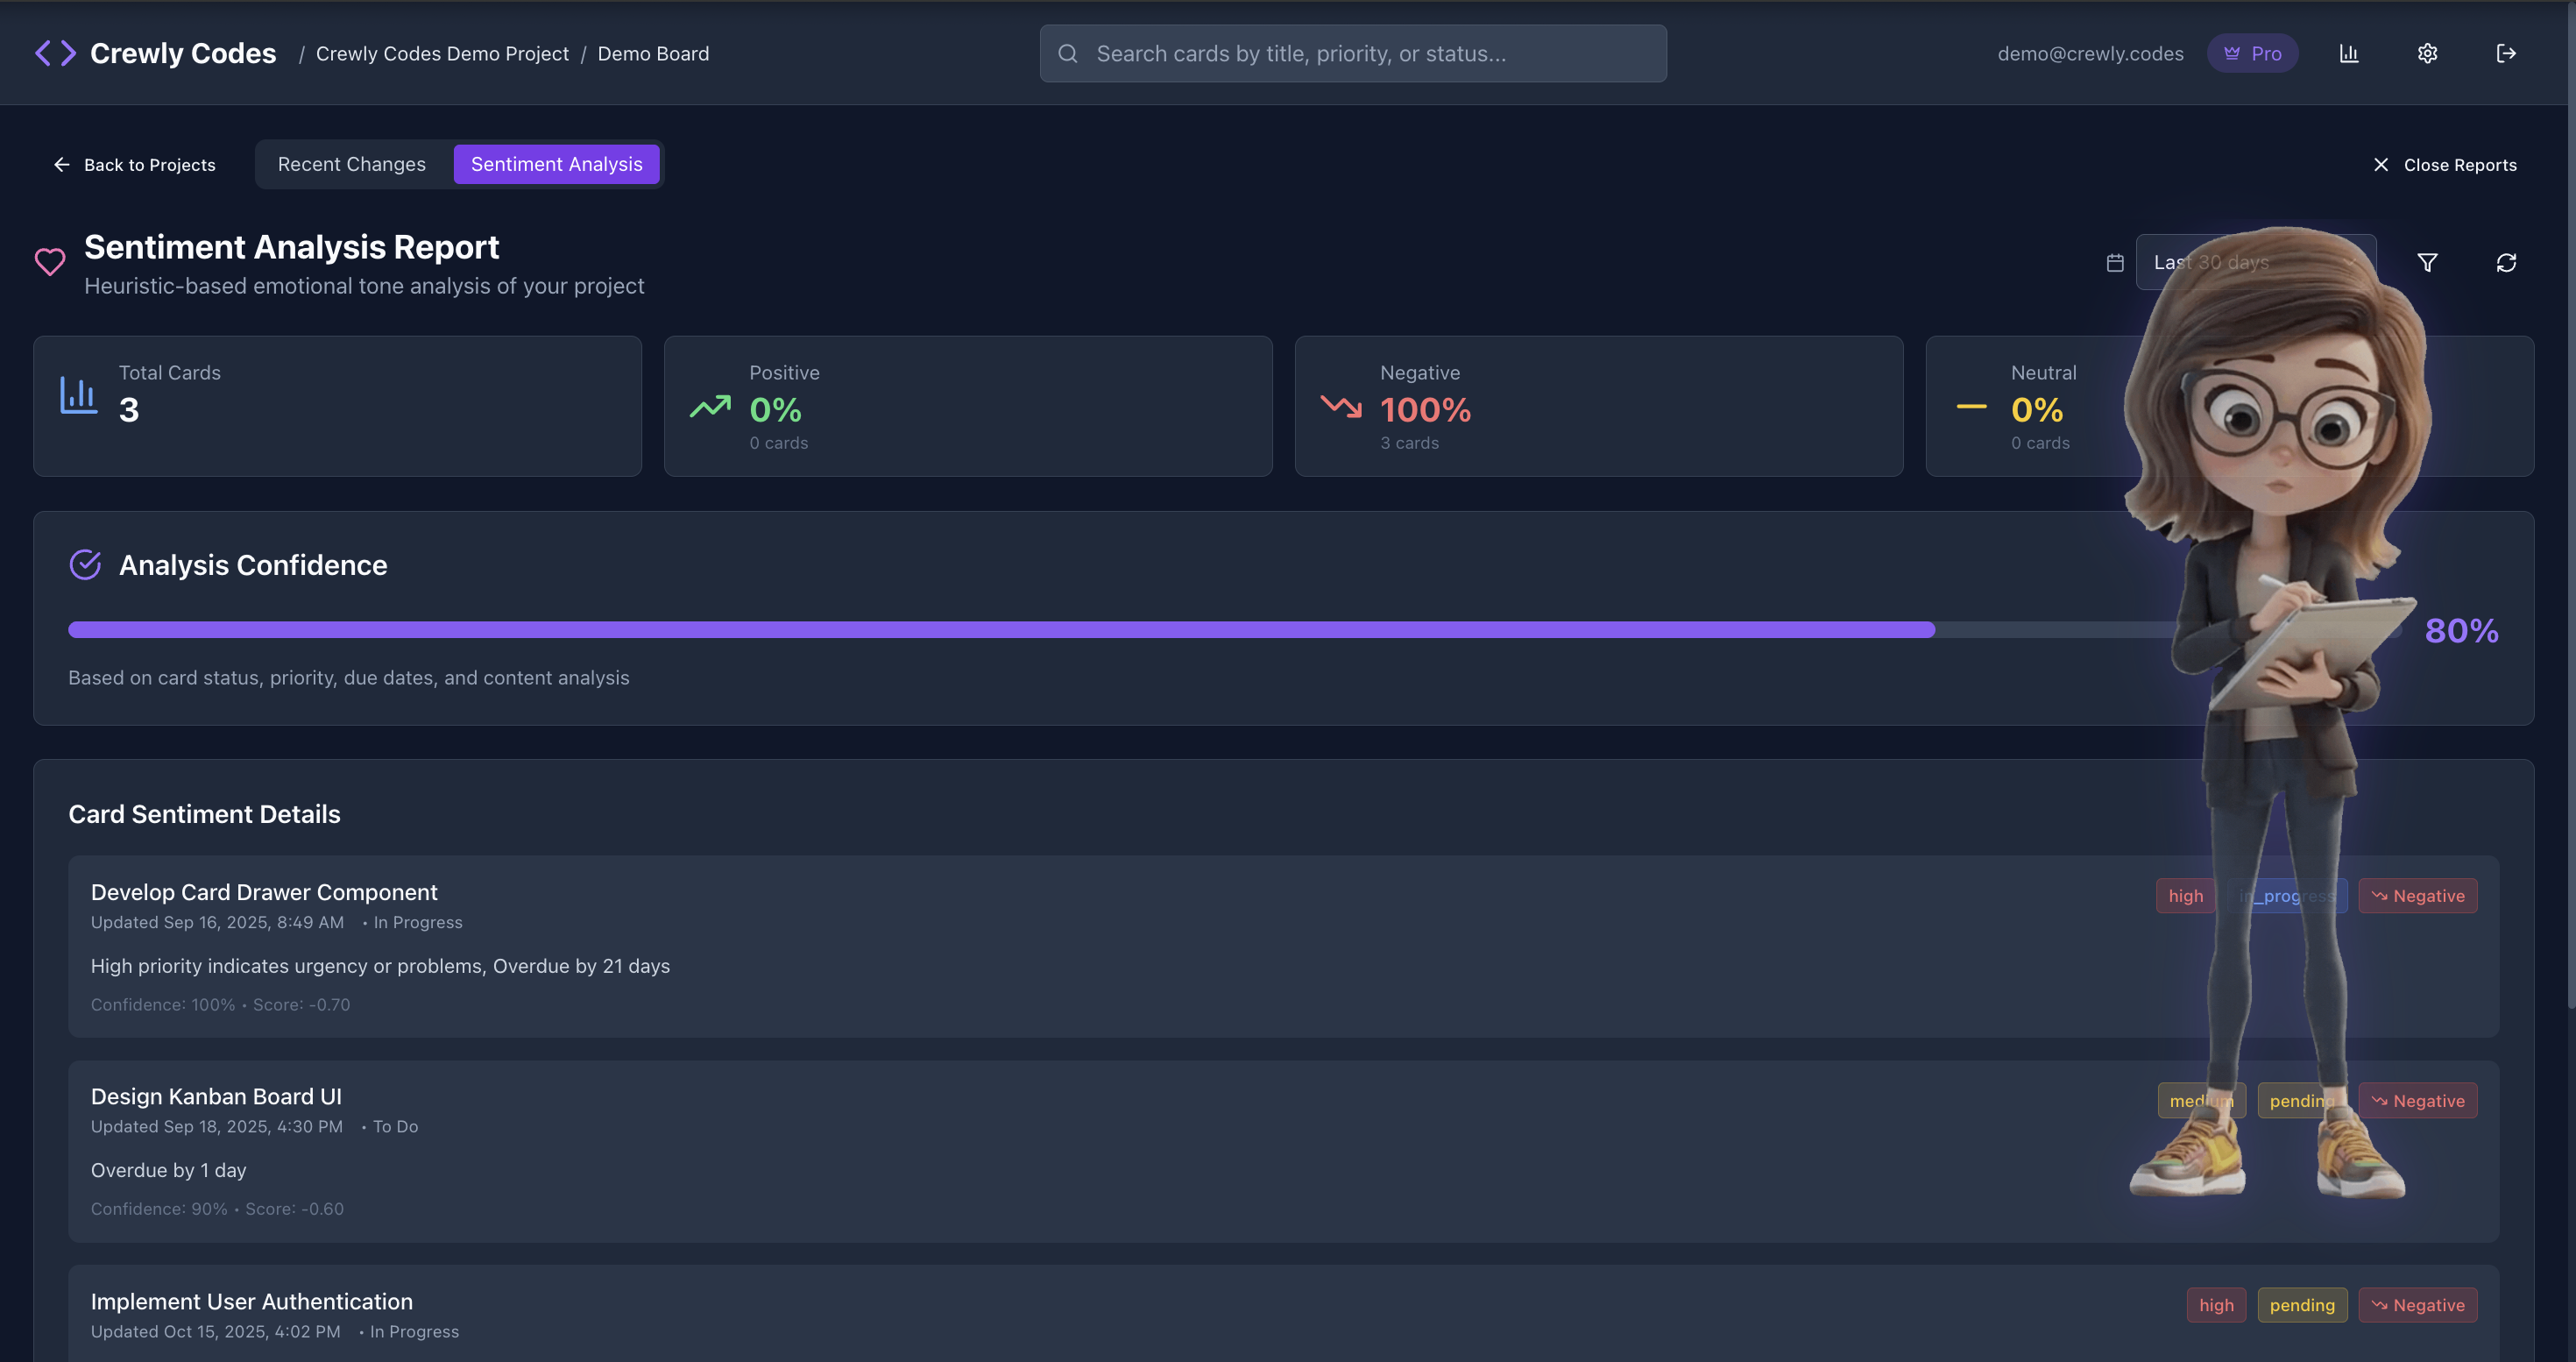Click the Demo Board breadcrumb

pyautogui.click(x=653, y=53)
